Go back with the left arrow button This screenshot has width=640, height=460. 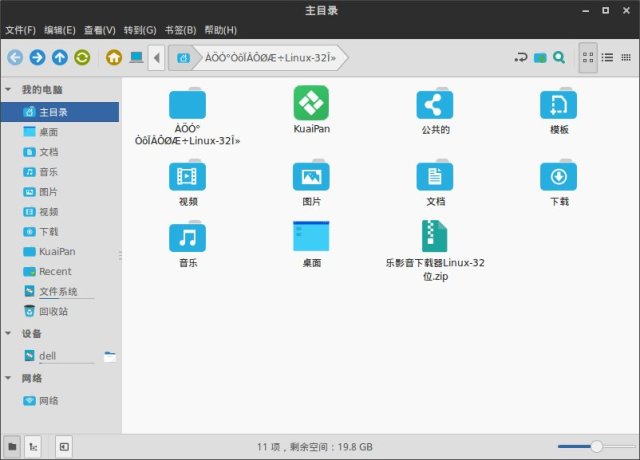tap(15, 58)
